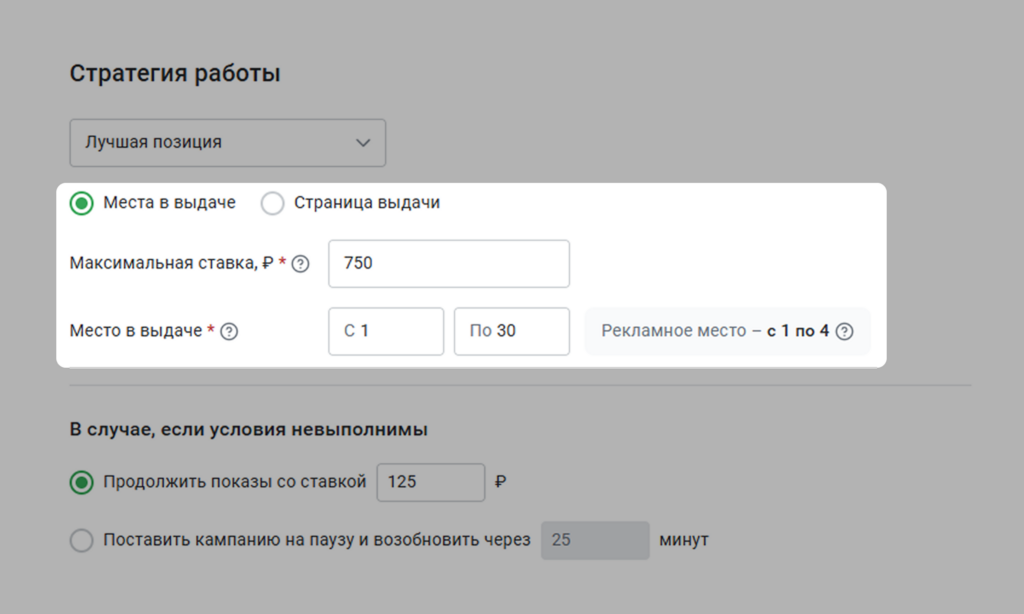Open the Лучшая позиция strategy dropdown

click(x=227, y=142)
